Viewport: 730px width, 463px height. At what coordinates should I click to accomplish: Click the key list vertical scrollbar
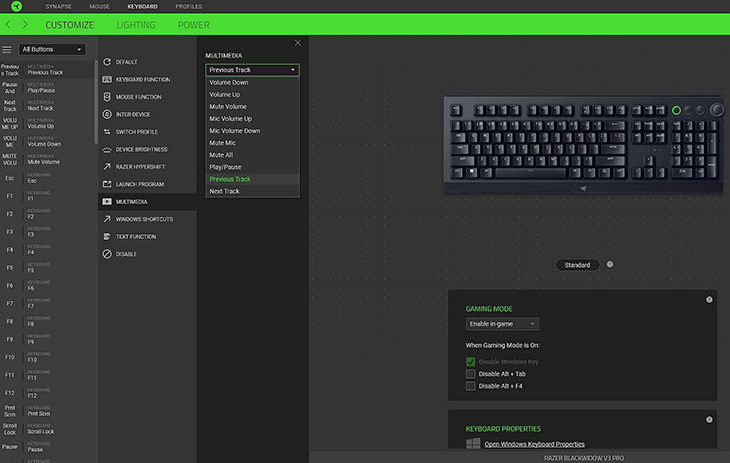(96, 102)
